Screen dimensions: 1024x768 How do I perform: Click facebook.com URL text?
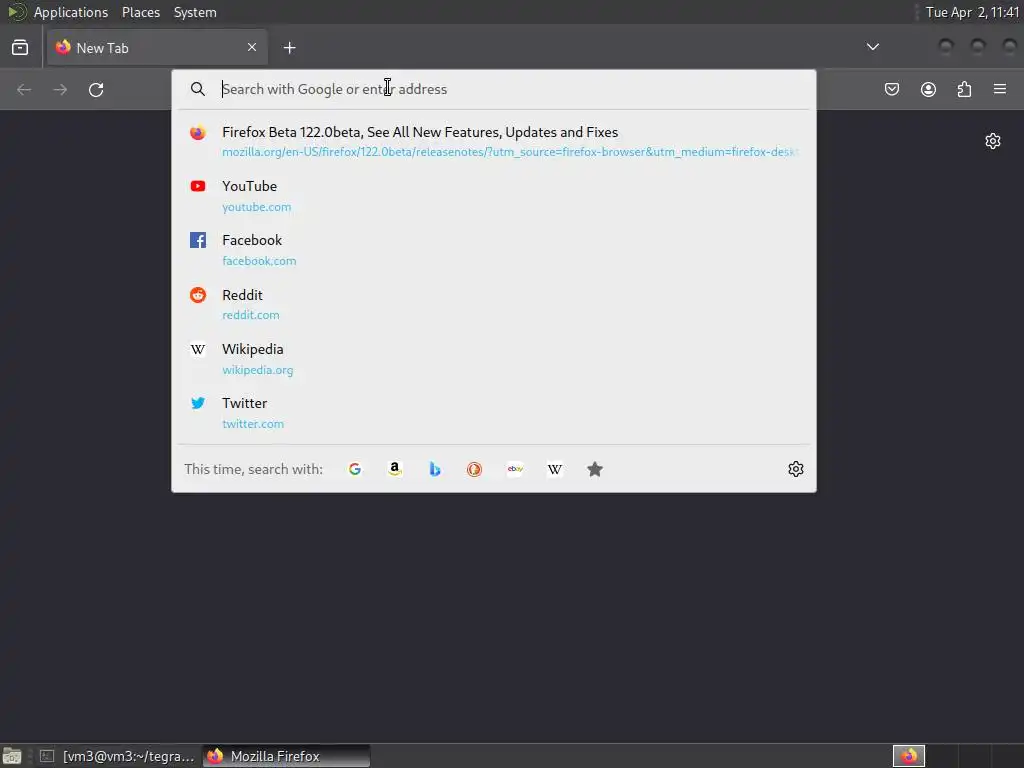(x=259, y=261)
